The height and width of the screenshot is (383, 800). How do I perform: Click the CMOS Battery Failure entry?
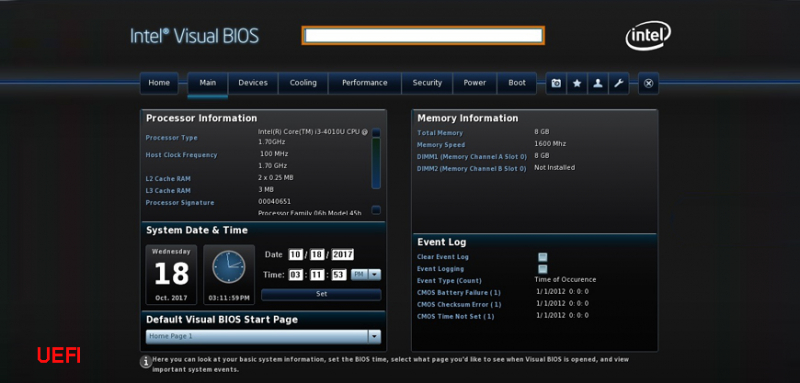(x=459, y=293)
